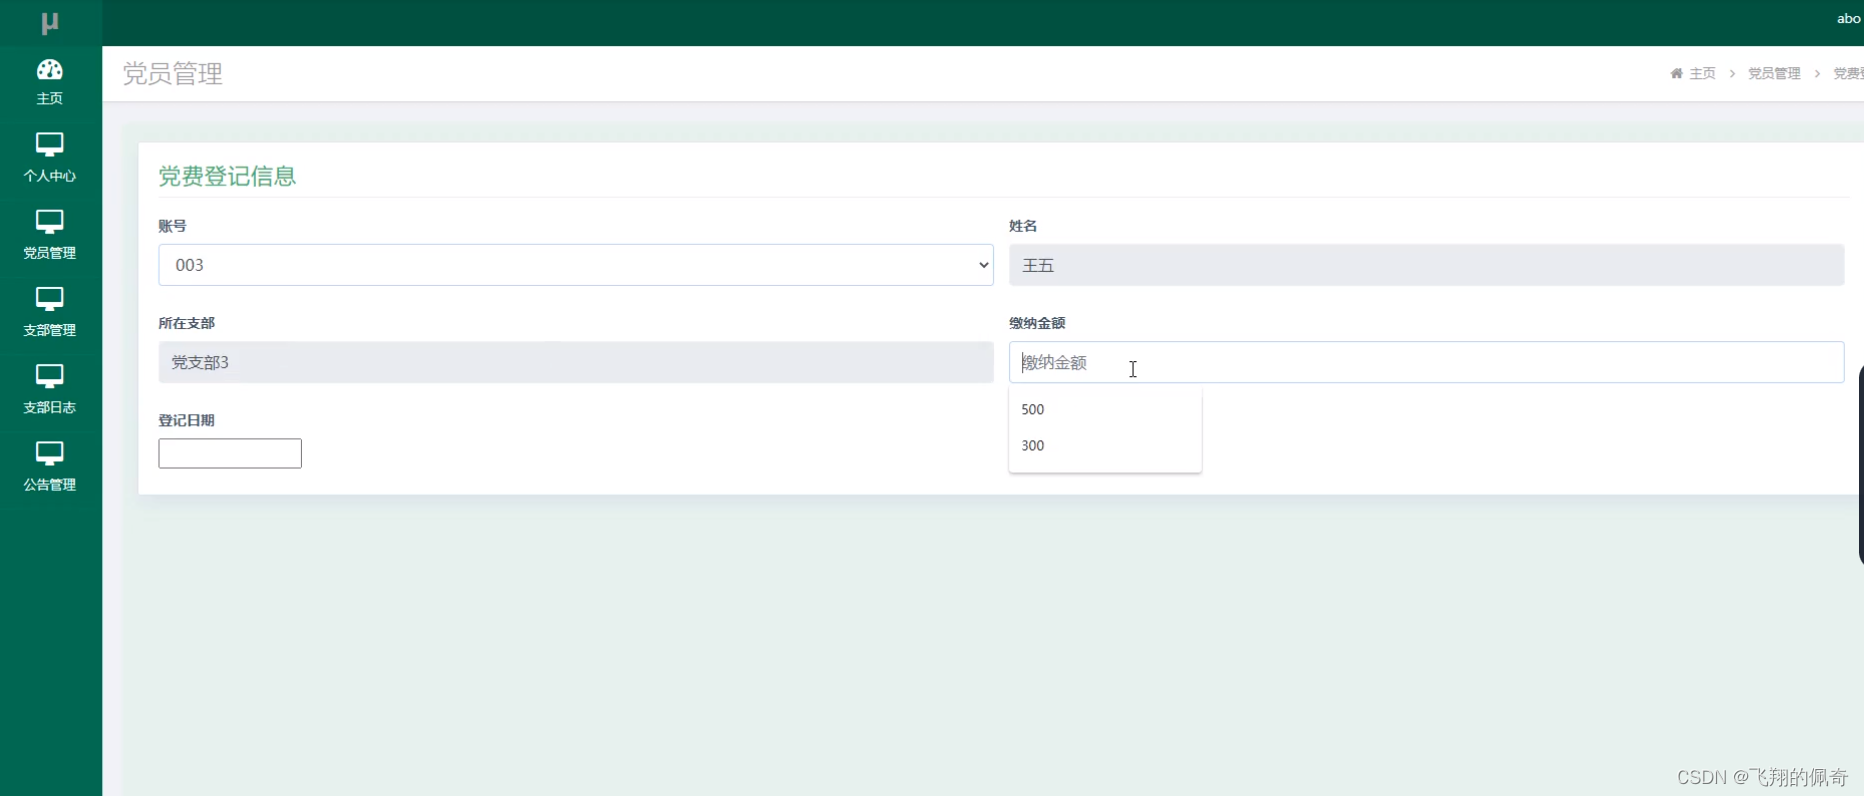Follow the 党员管理 breadcrumb link
The image size is (1864, 796).
(1774, 73)
